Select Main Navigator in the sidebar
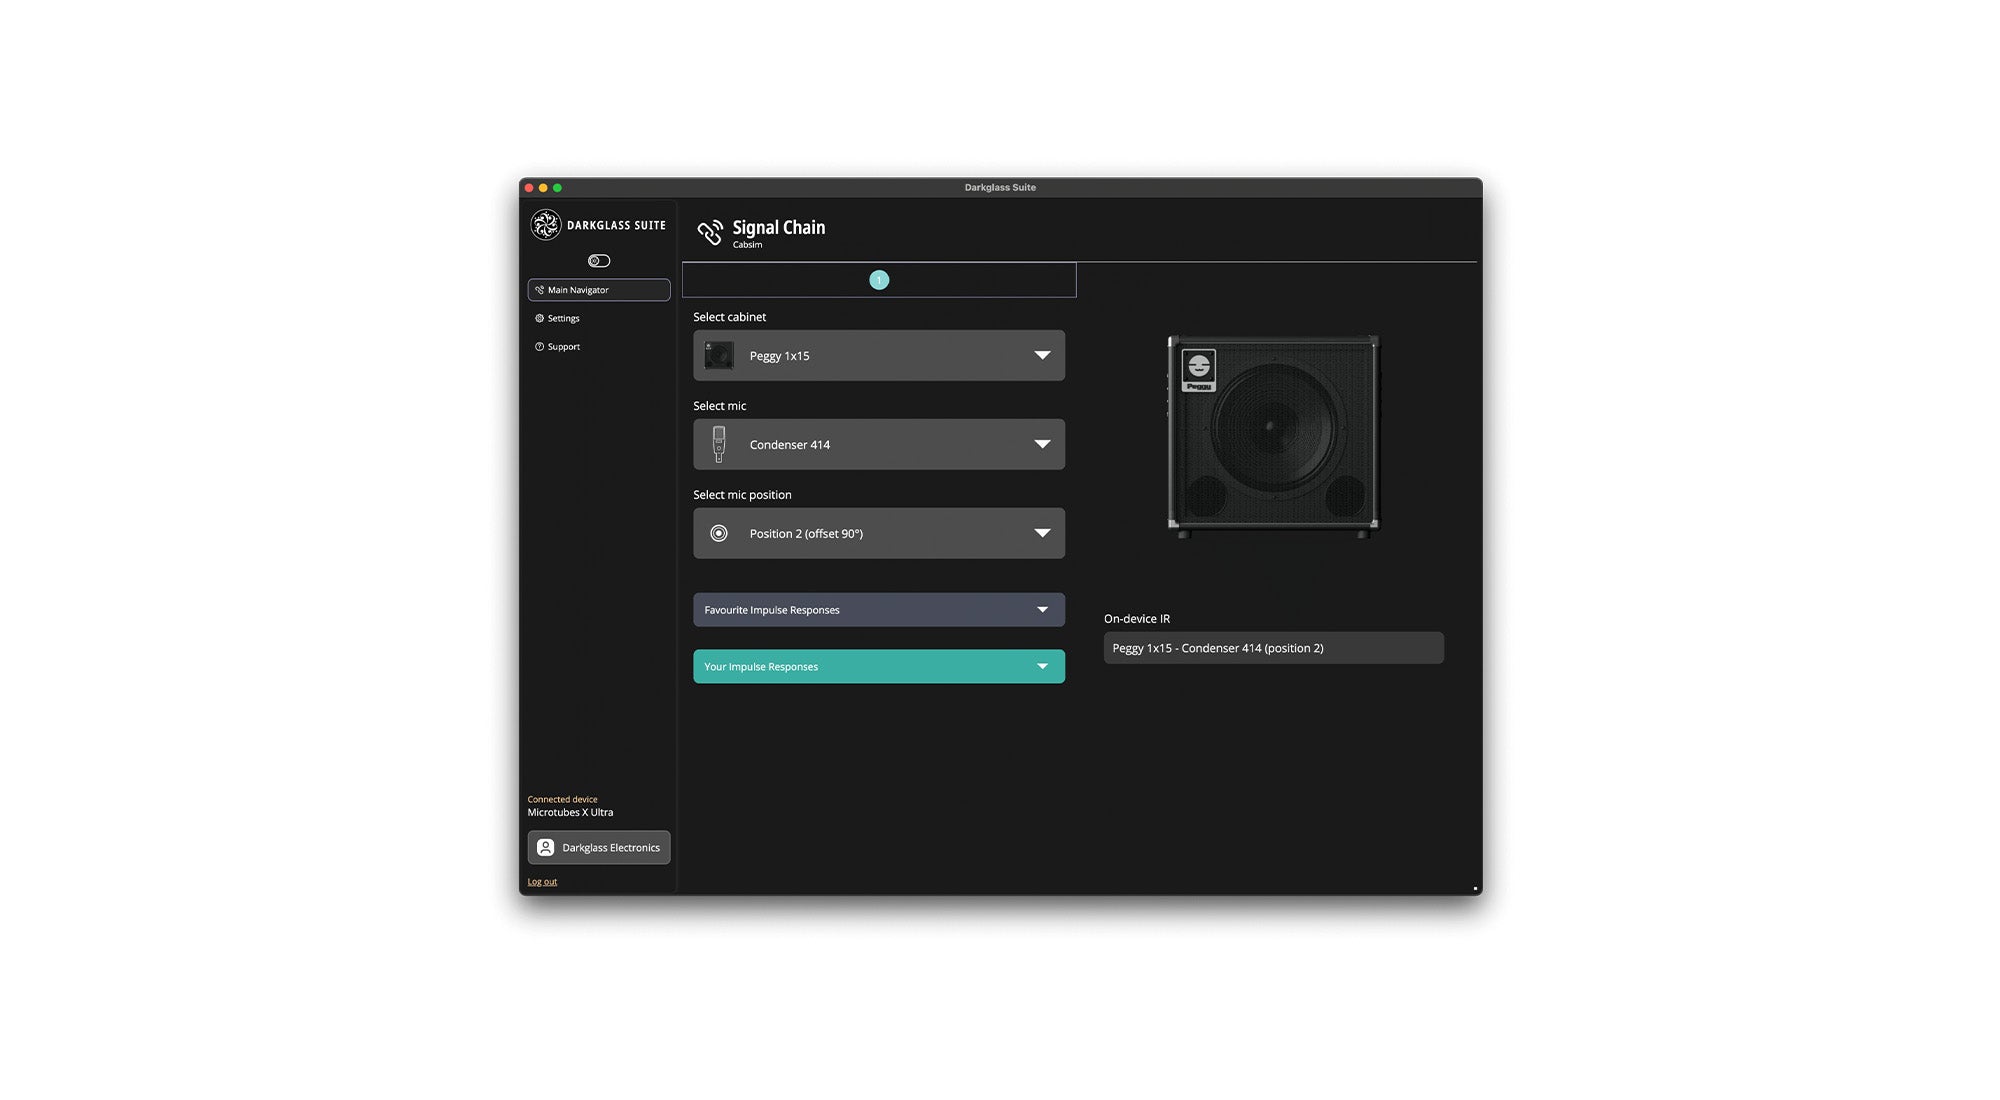 pyautogui.click(x=598, y=290)
